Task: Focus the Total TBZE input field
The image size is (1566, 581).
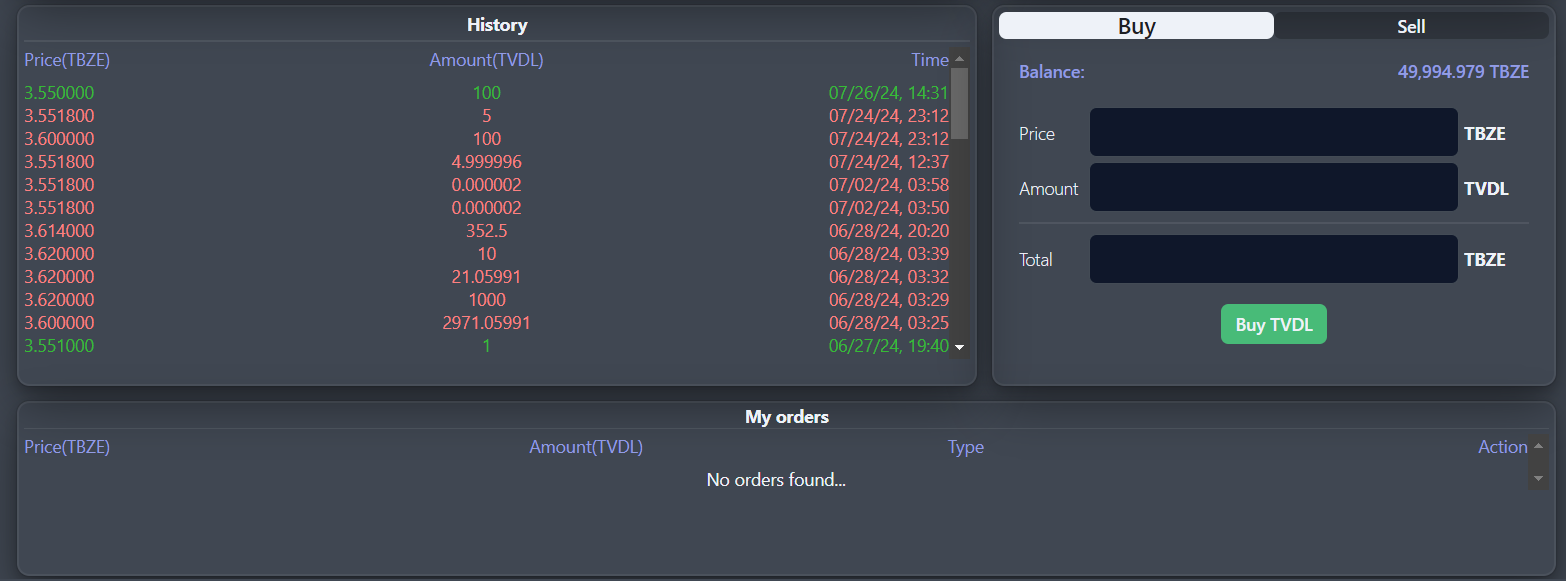Action: 1273,259
